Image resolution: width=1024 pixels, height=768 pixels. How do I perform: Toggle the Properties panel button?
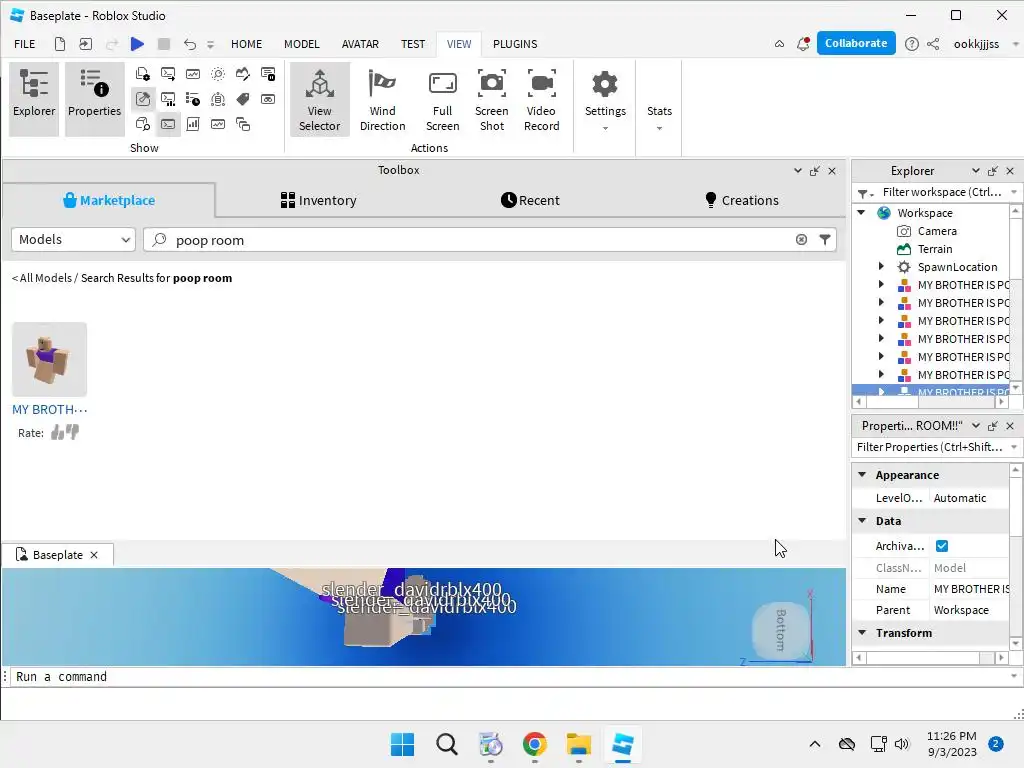tap(94, 99)
